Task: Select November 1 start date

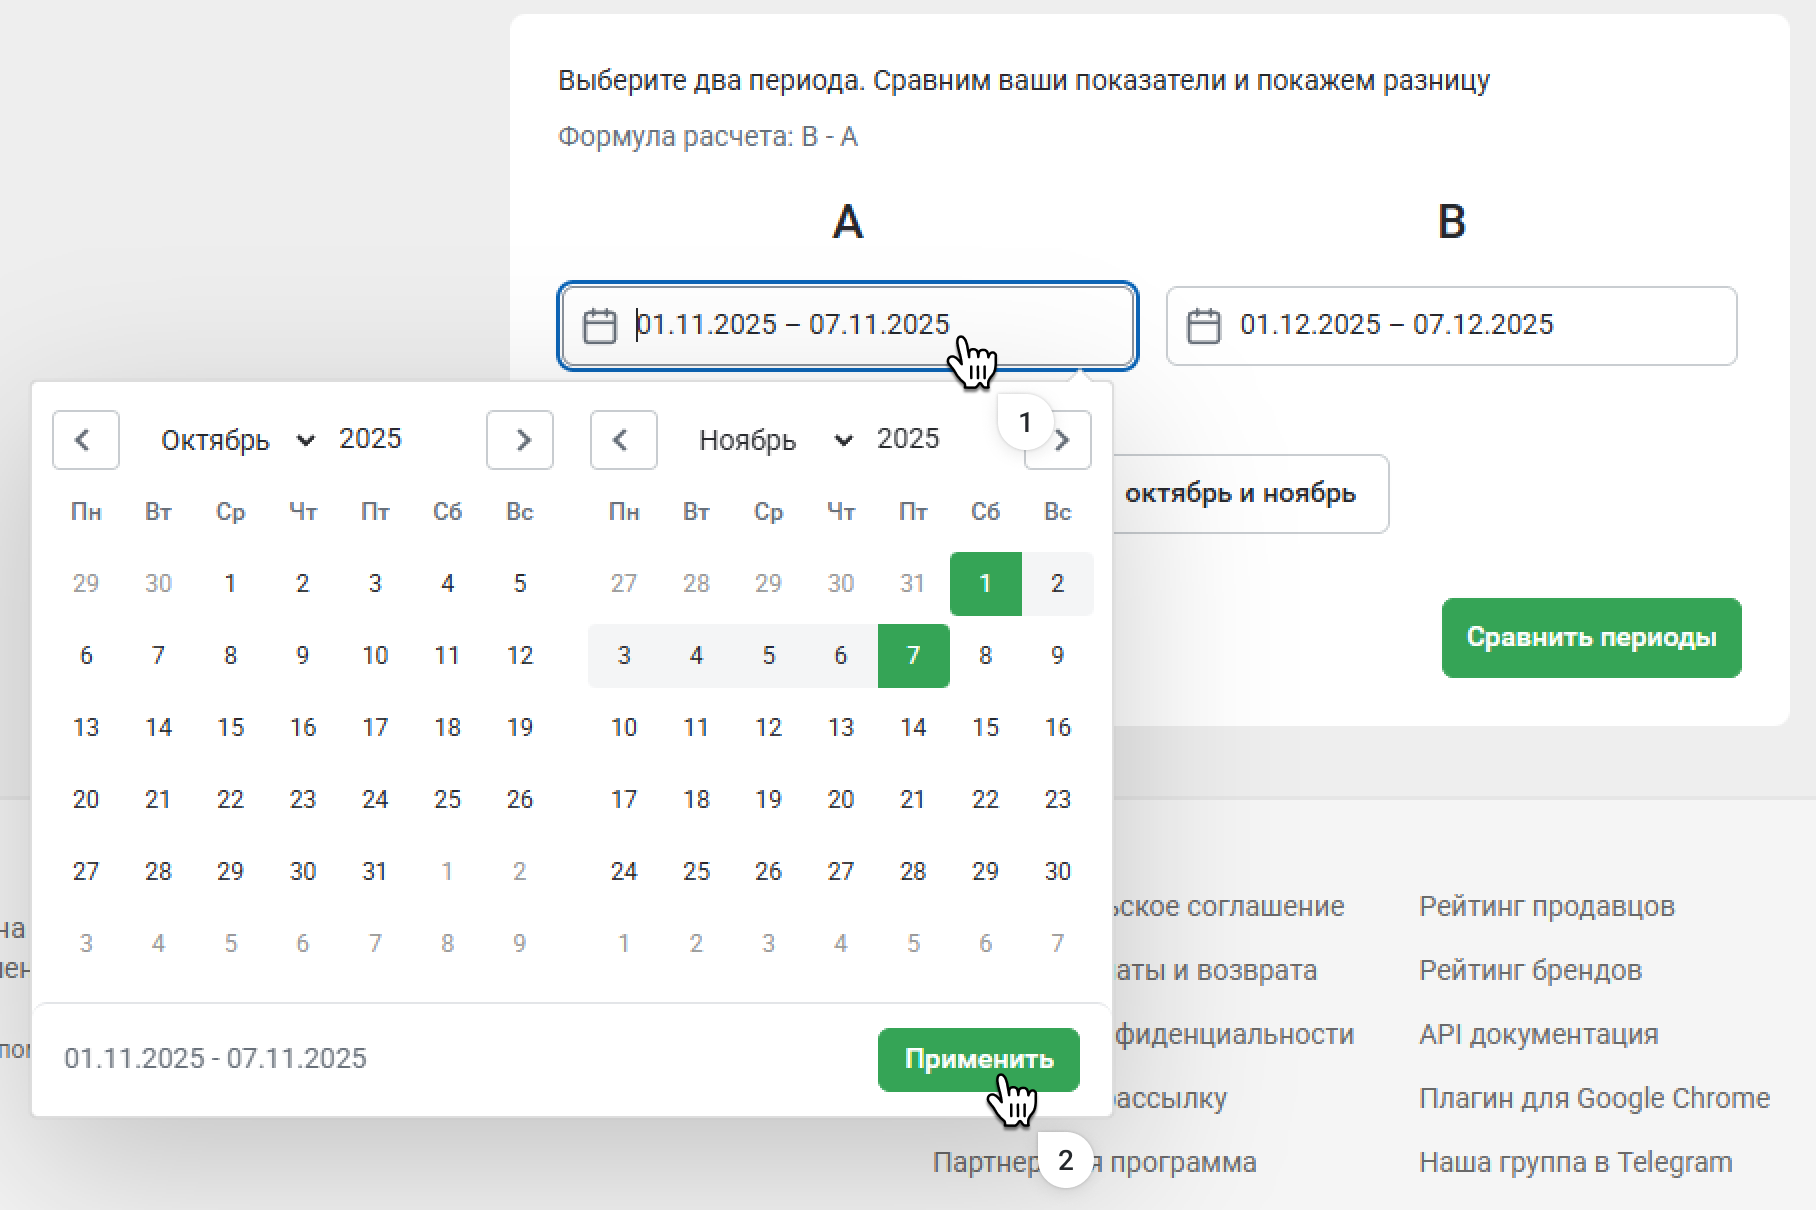Action: [x=985, y=584]
